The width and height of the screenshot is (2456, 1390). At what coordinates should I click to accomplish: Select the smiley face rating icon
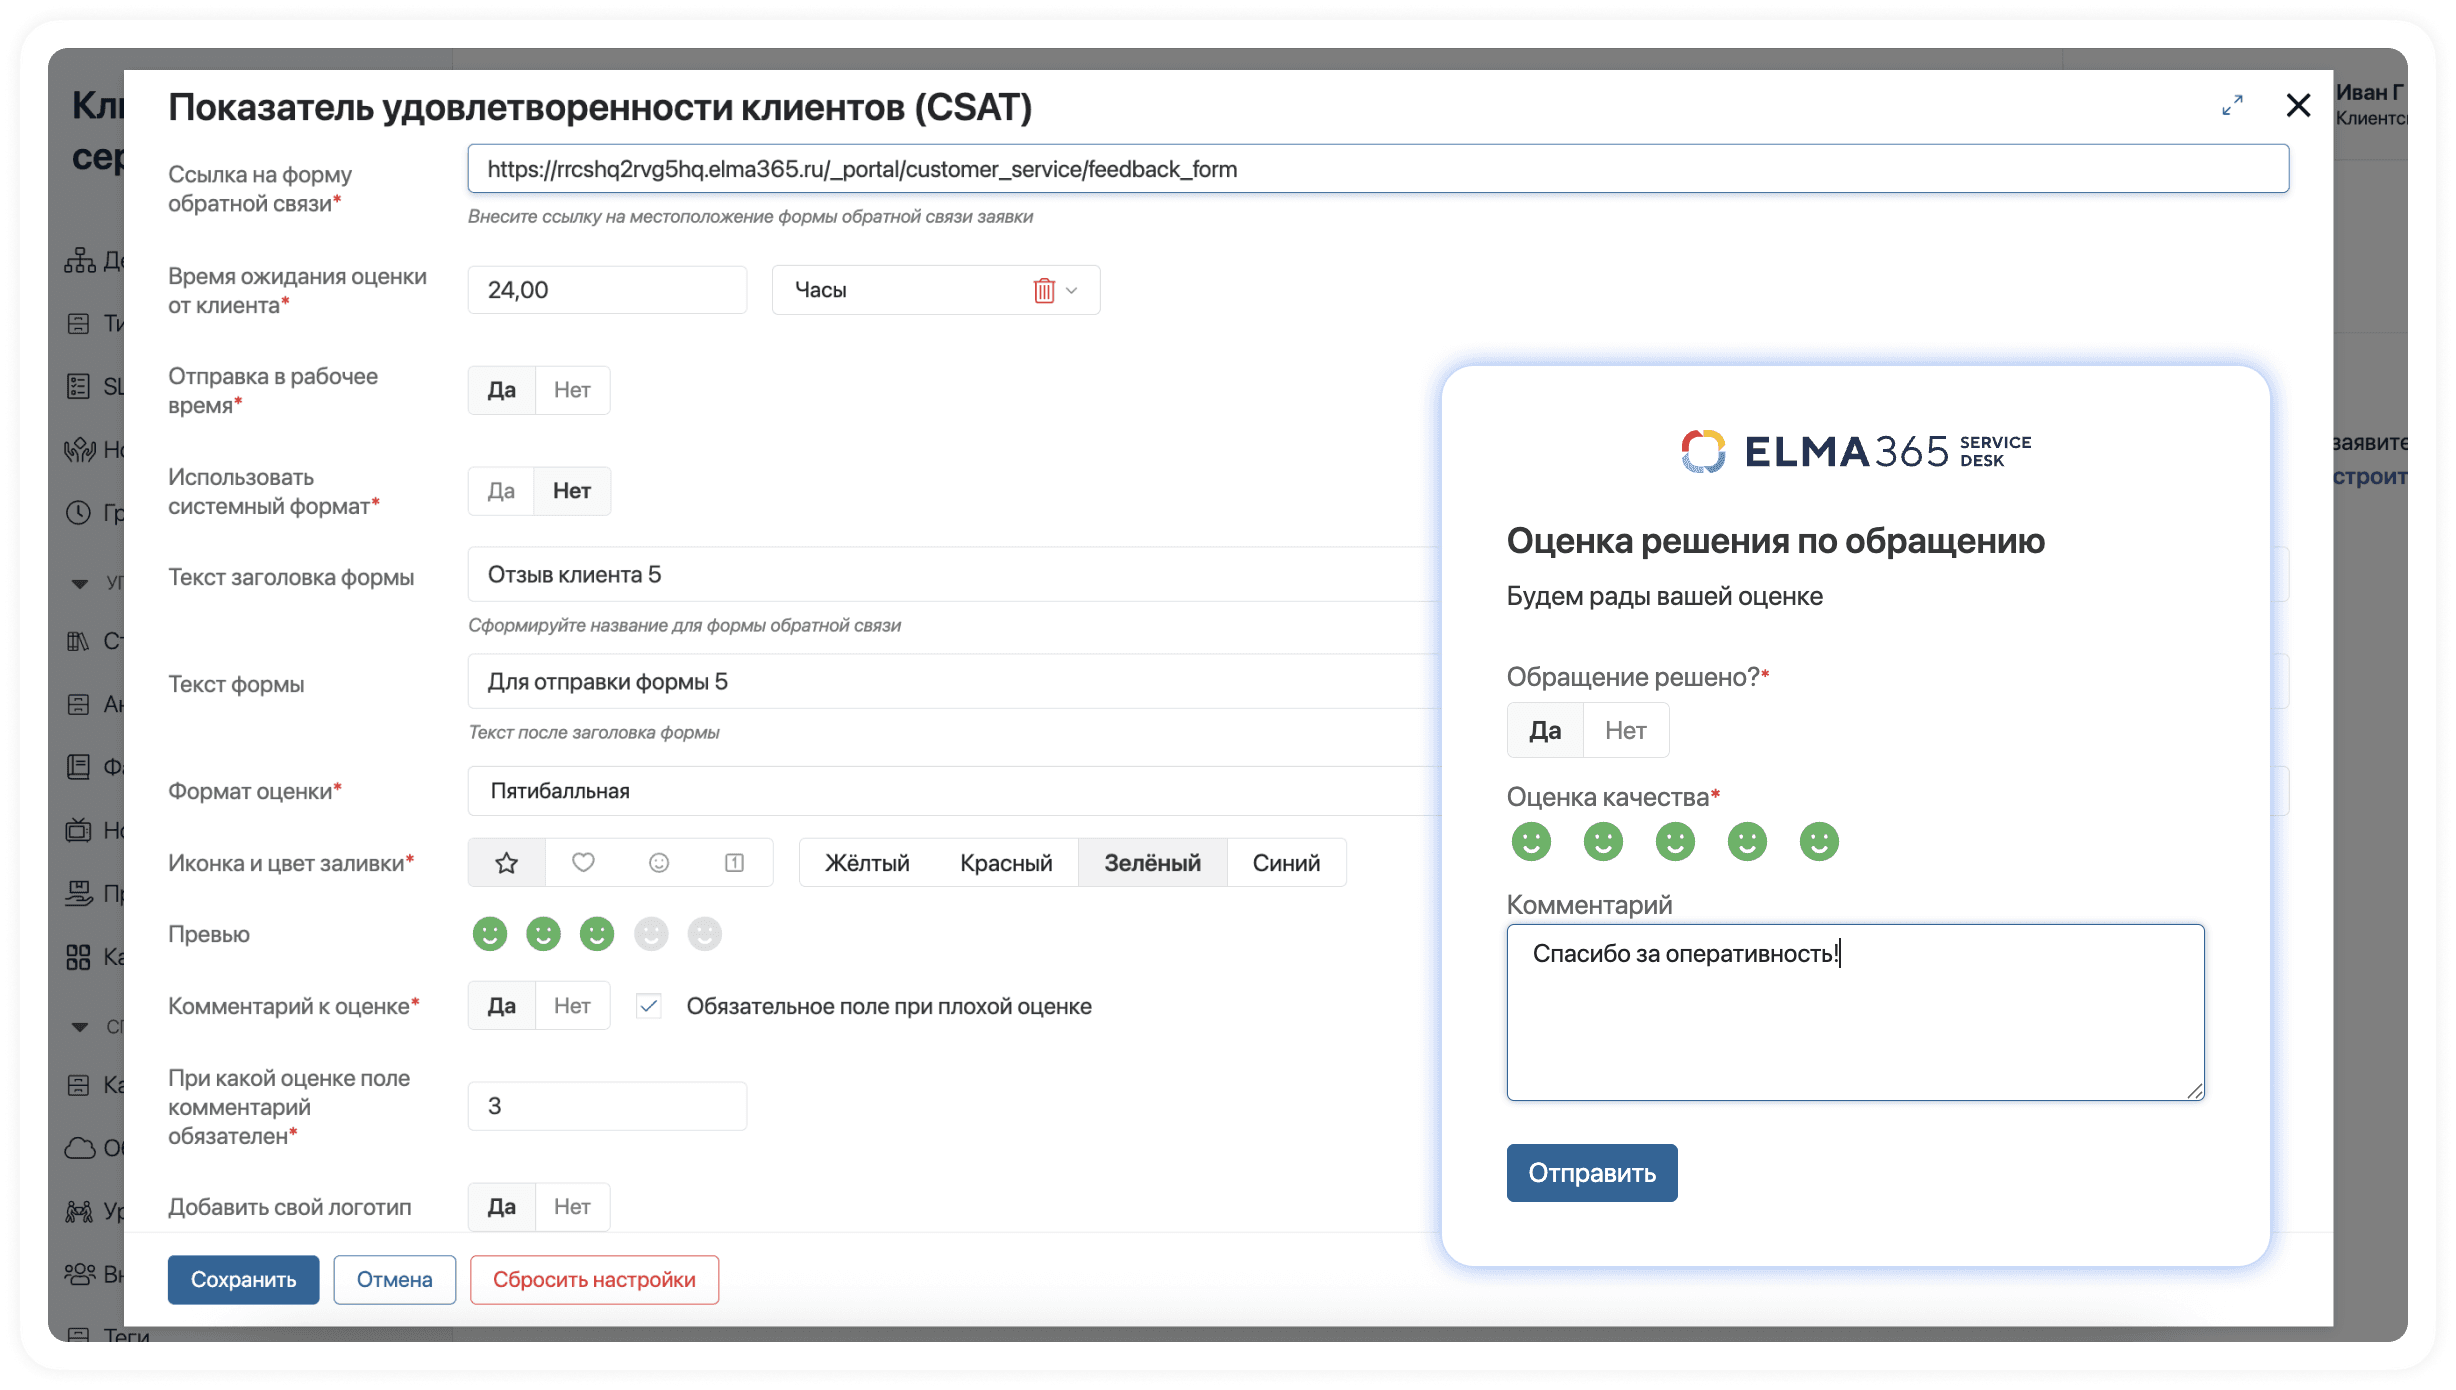tap(658, 862)
